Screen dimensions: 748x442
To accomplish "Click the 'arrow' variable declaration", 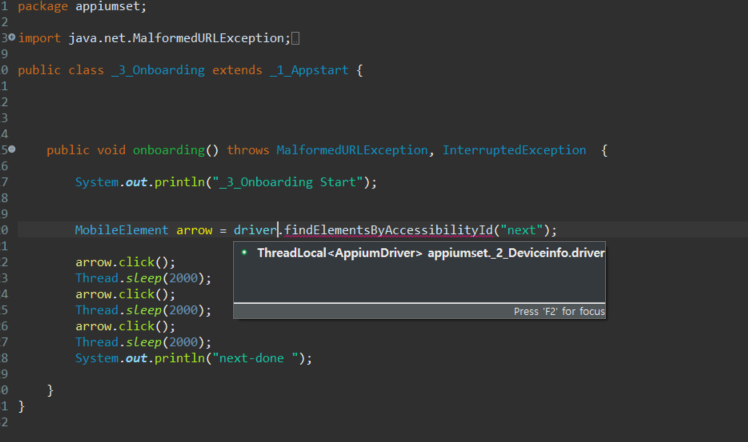I will click(194, 230).
